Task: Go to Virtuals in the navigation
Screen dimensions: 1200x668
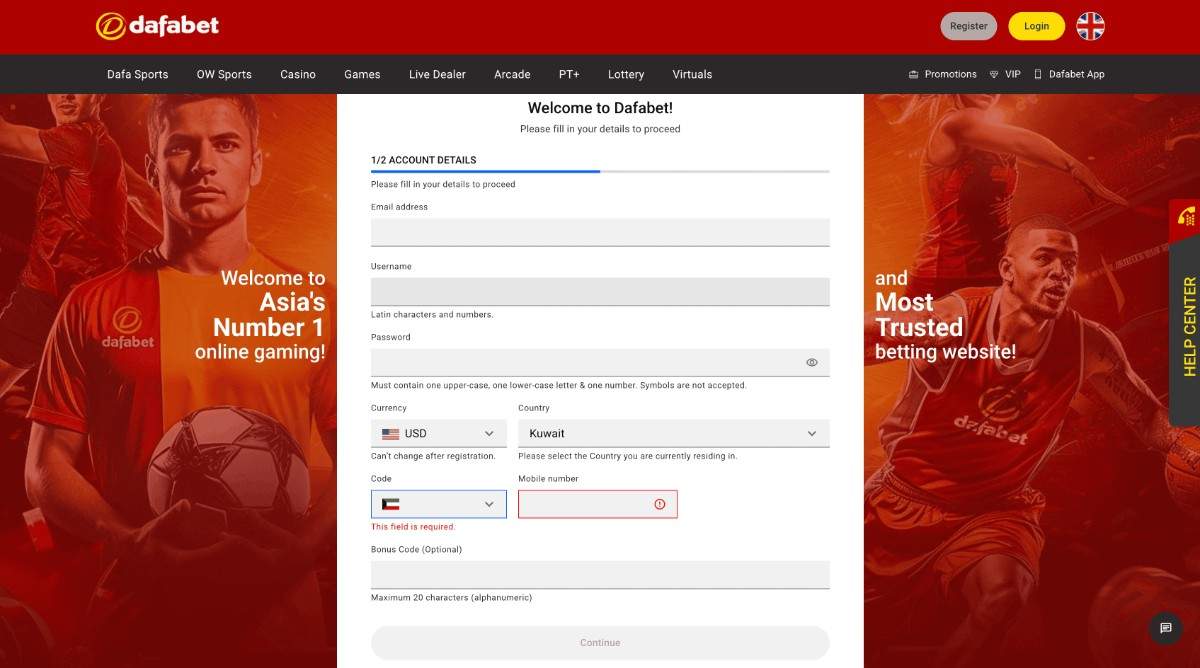Action: 692,74
